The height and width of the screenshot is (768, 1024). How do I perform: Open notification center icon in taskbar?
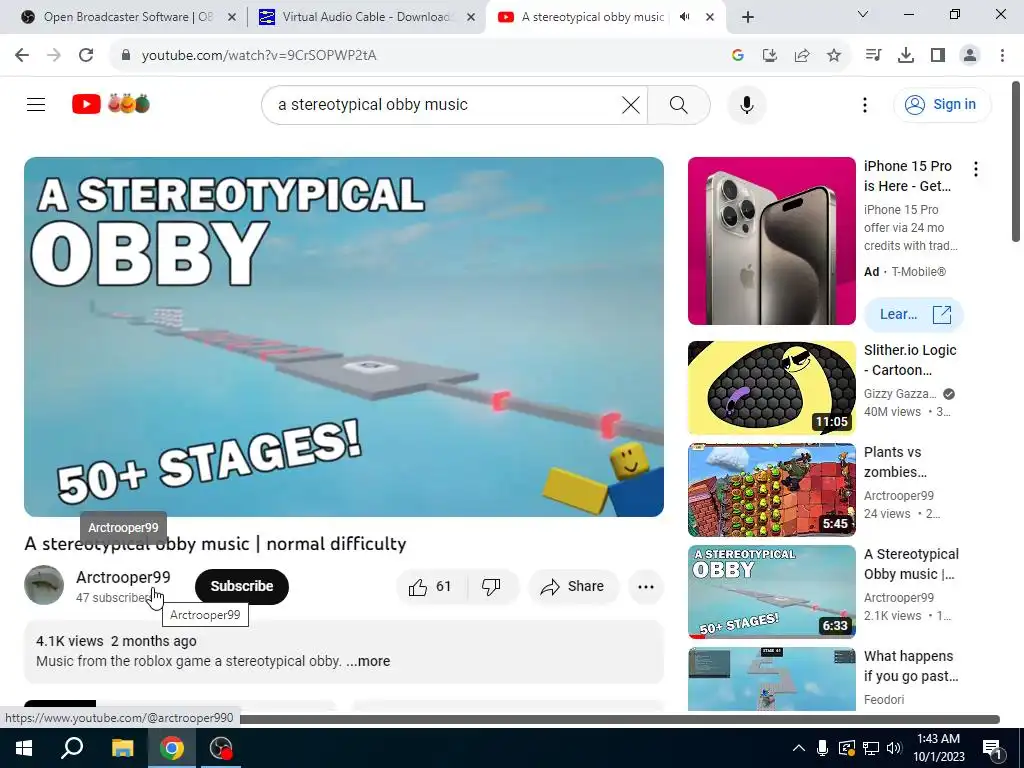pyautogui.click(x=992, y=748)
